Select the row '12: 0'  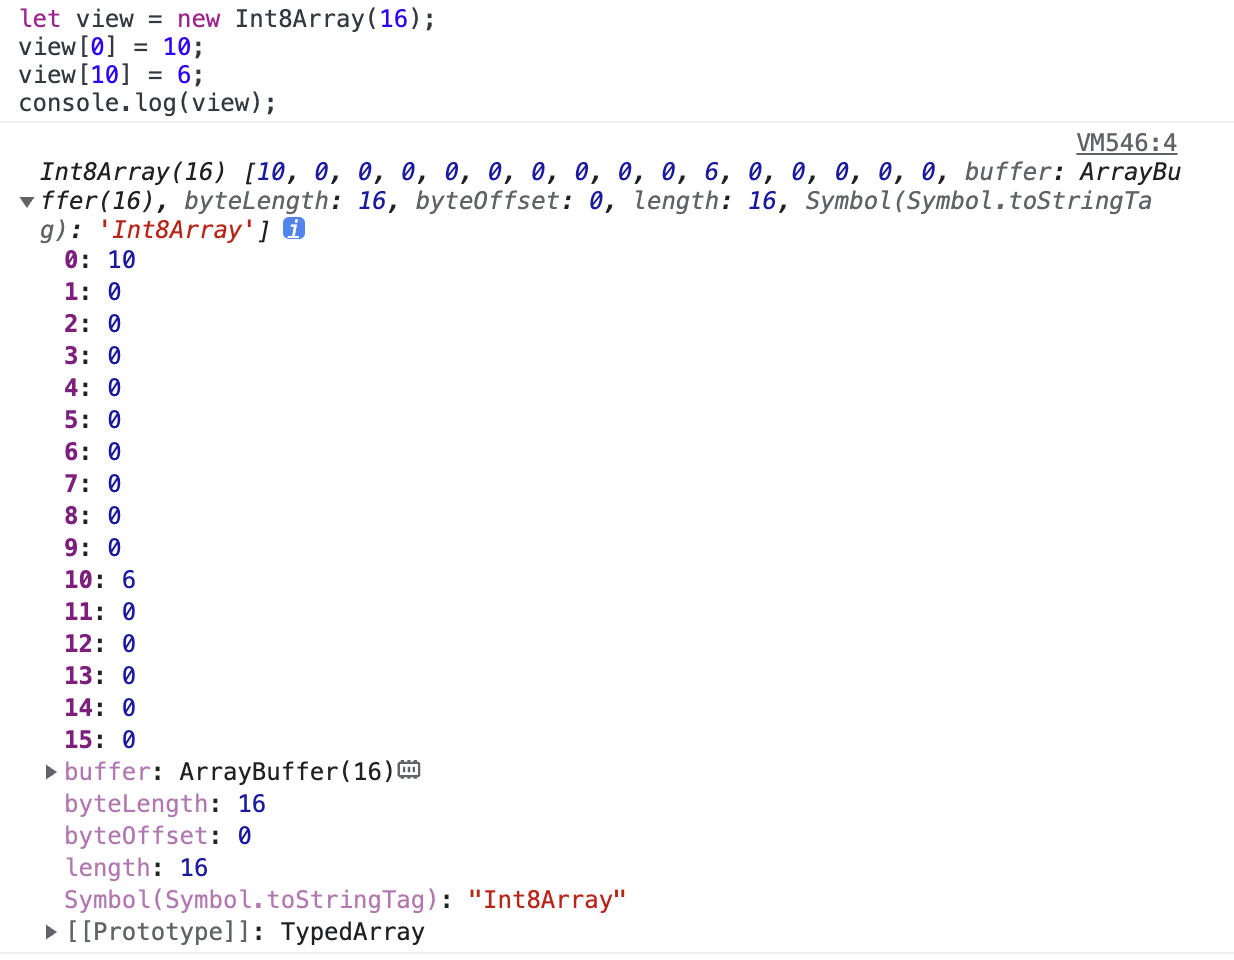[x=100, y=644]
